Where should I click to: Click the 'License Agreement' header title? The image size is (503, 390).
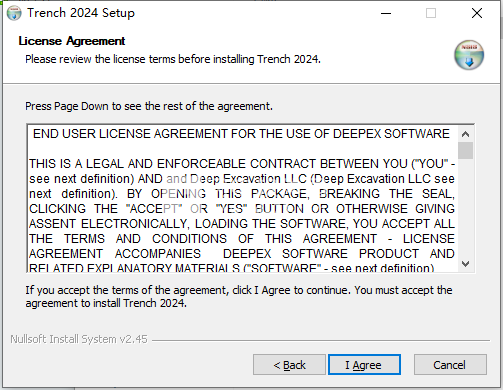pyautogui.click(x=72, y=41)
